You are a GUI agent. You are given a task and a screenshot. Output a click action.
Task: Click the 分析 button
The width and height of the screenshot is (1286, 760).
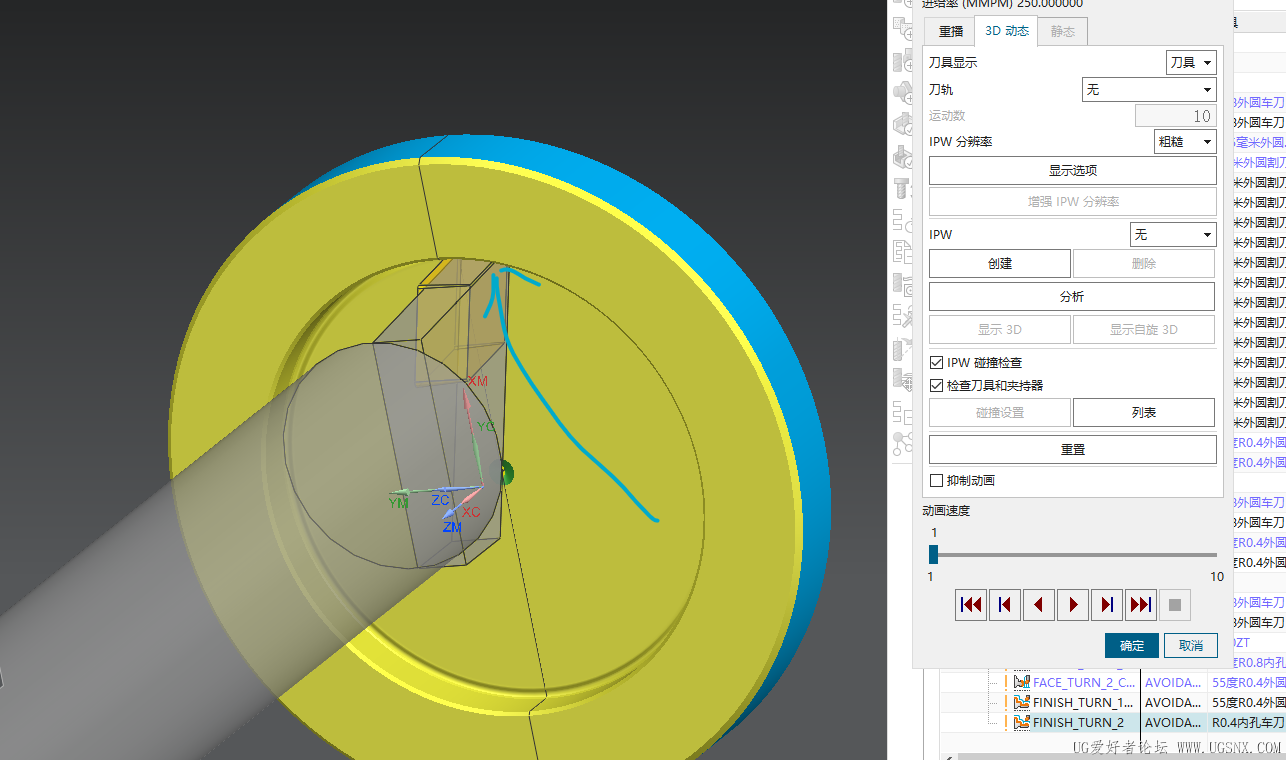point(1073,297)
